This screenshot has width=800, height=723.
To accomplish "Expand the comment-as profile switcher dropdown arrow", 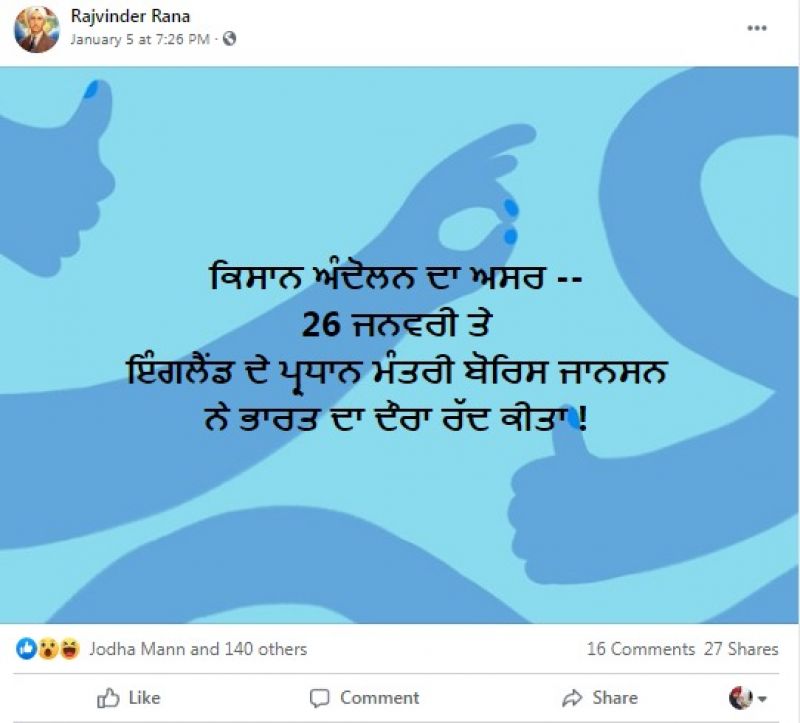I will (763, 699).
